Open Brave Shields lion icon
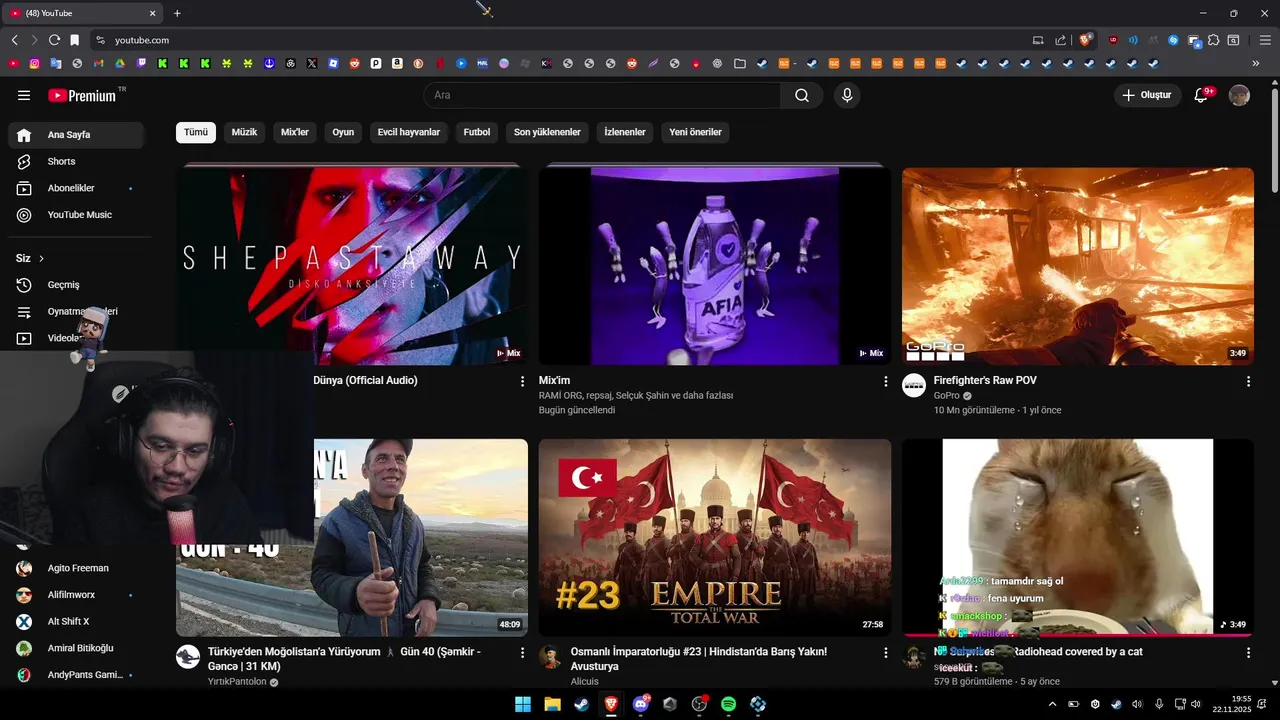Image resolution: width=1280 pixels, height=720 pixels. tap(1085, 40)
